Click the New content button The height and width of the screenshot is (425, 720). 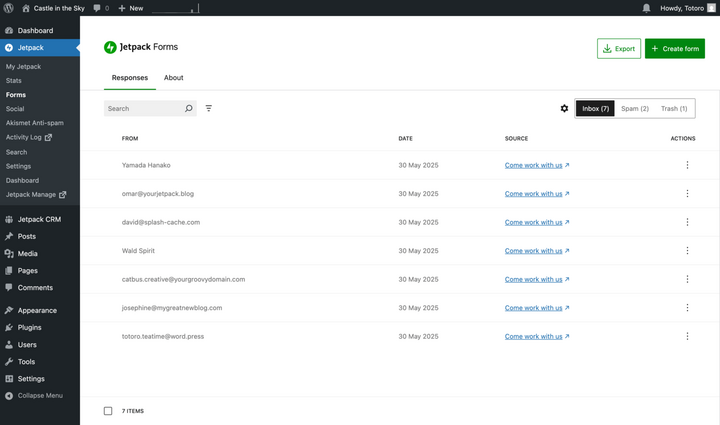point(131,8)
